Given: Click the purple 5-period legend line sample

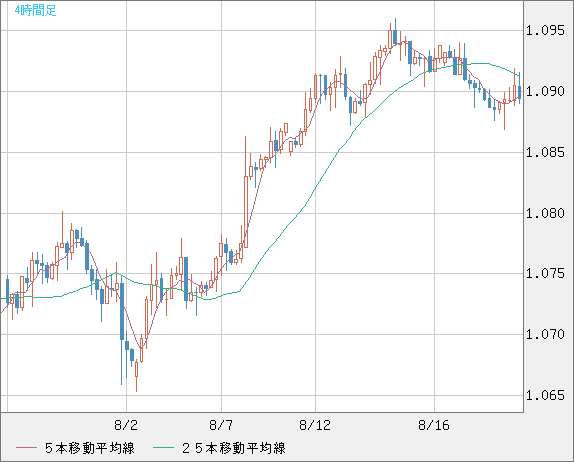Looking at the screenshot, I should coord(26,448).
